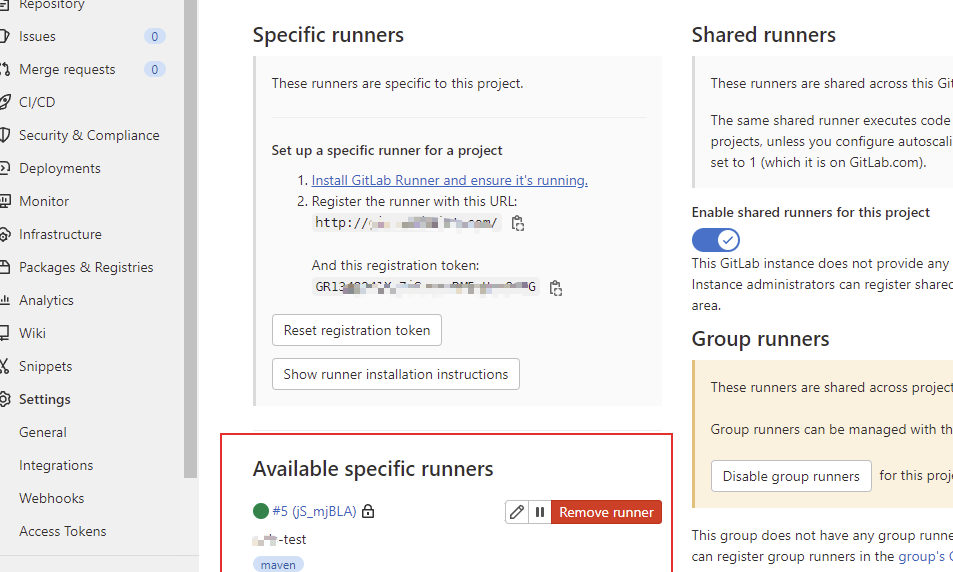Toggle Enable shared runners for this project
The width and height of the screenshot is (953, 572).
716,240
